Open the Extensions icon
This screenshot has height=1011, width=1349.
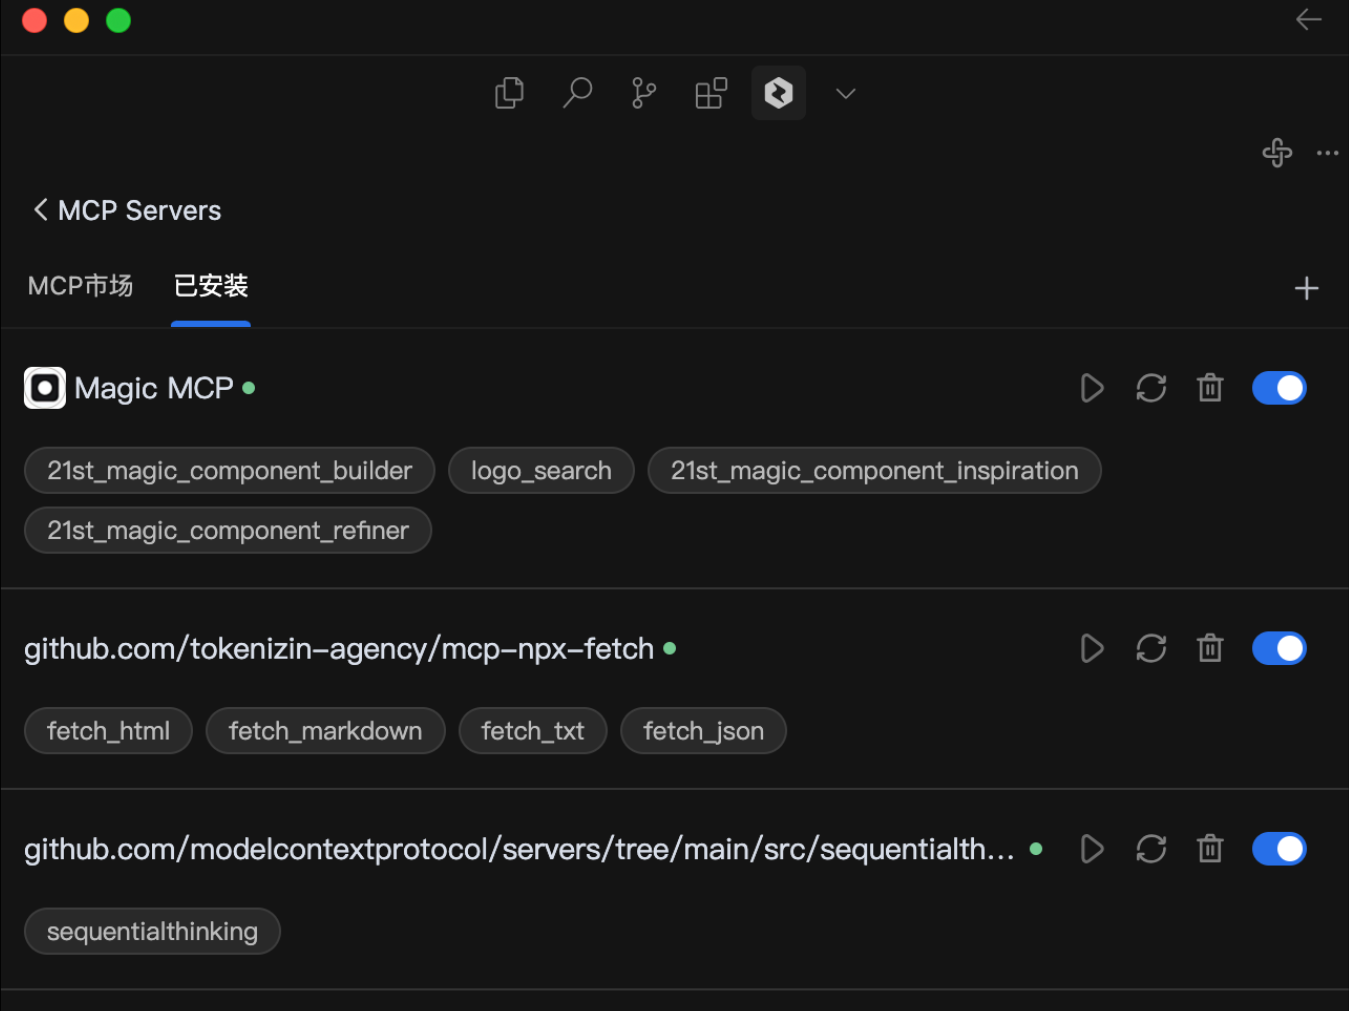tap(711, 93)
